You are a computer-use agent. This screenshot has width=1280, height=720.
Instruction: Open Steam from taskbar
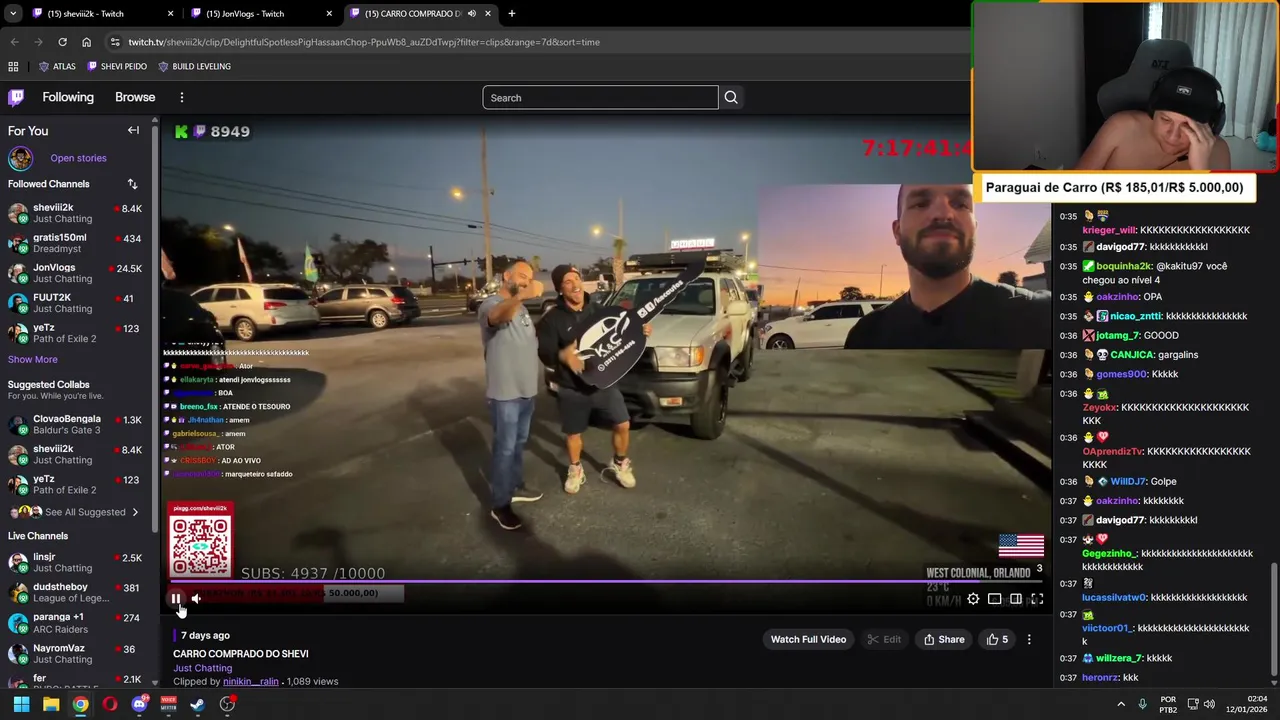[x=198, y=704]
